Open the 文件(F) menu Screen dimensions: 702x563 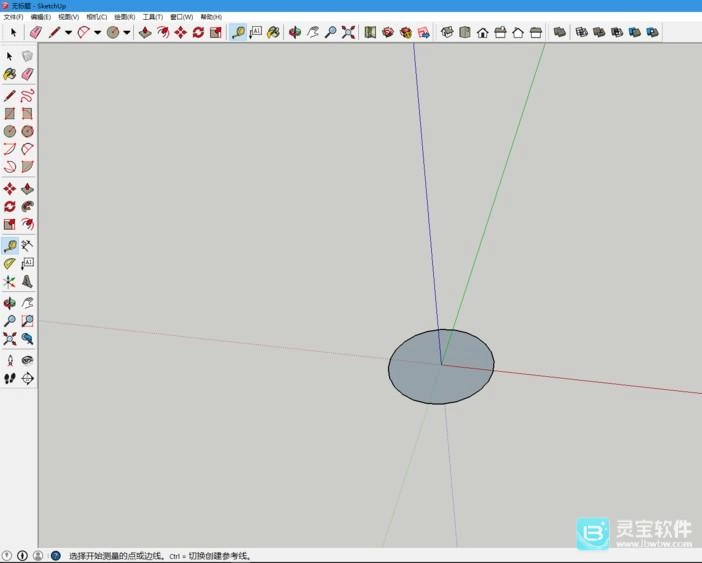click(x=13, y=17)
